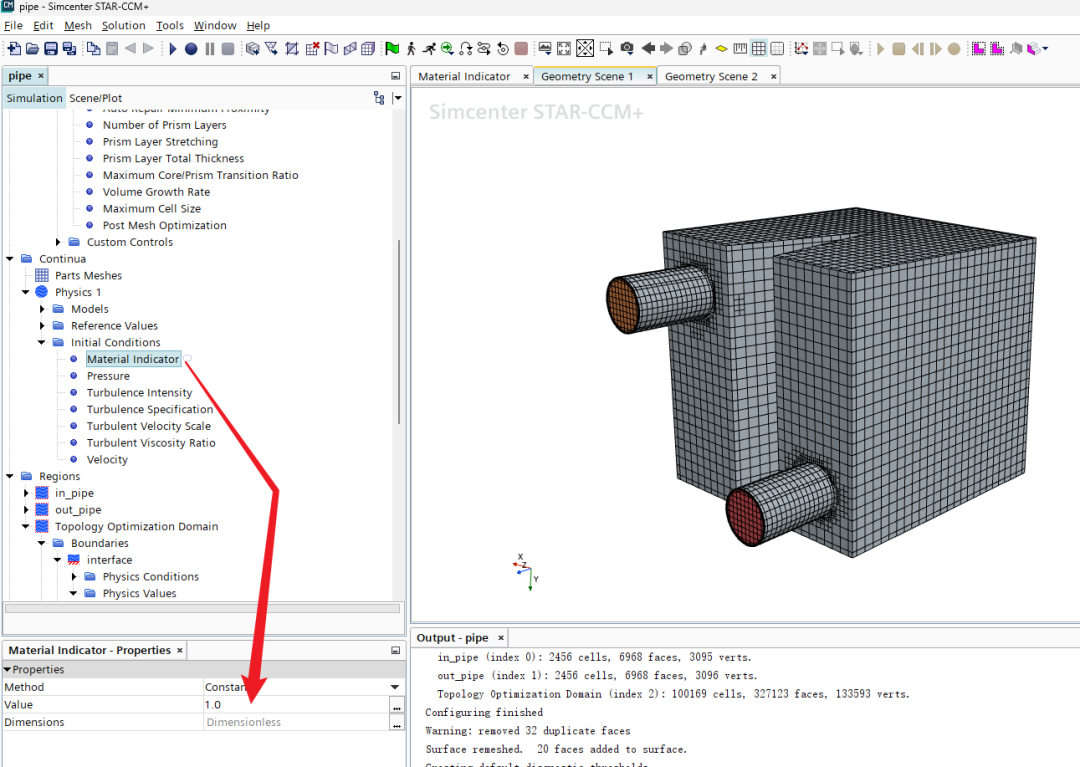Click the Value field showing 1.0
This screenshot has height=767, width=1080.
[x=295, y=705]
